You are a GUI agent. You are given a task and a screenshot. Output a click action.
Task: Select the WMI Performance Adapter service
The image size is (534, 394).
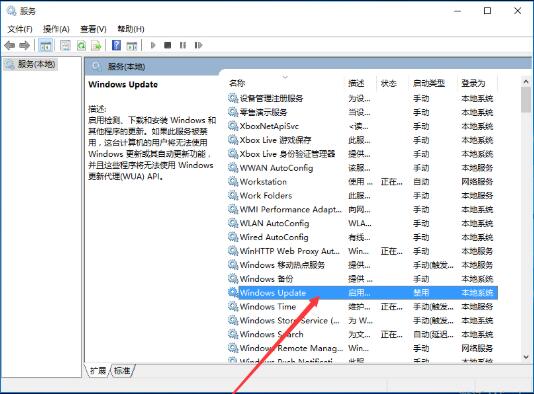(x=362, y=209)
